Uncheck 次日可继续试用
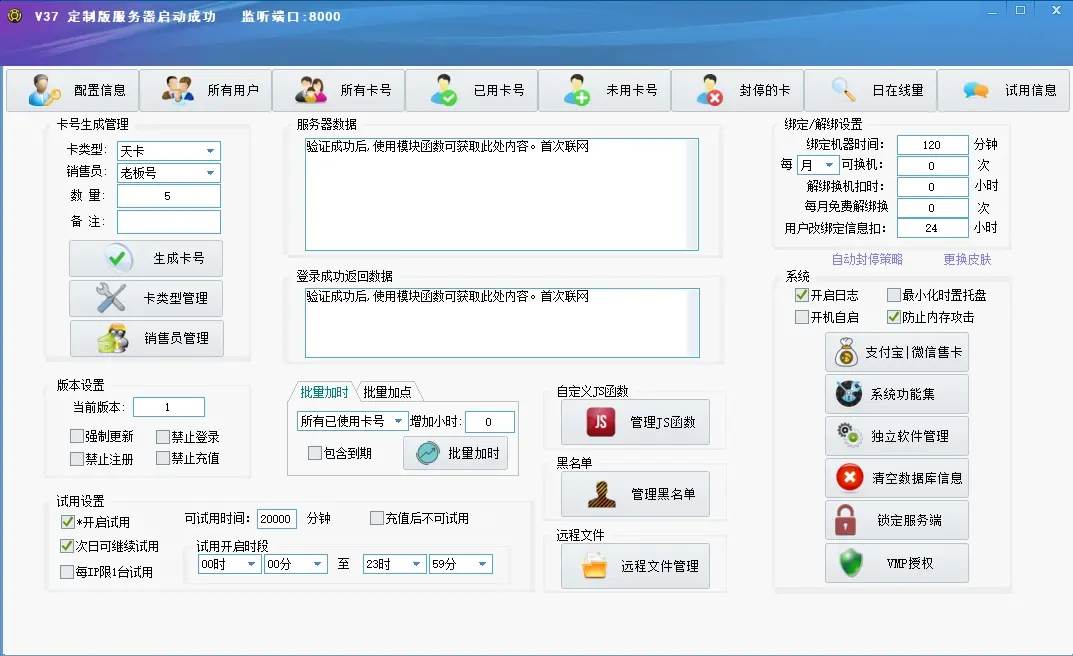 point(66,546)
